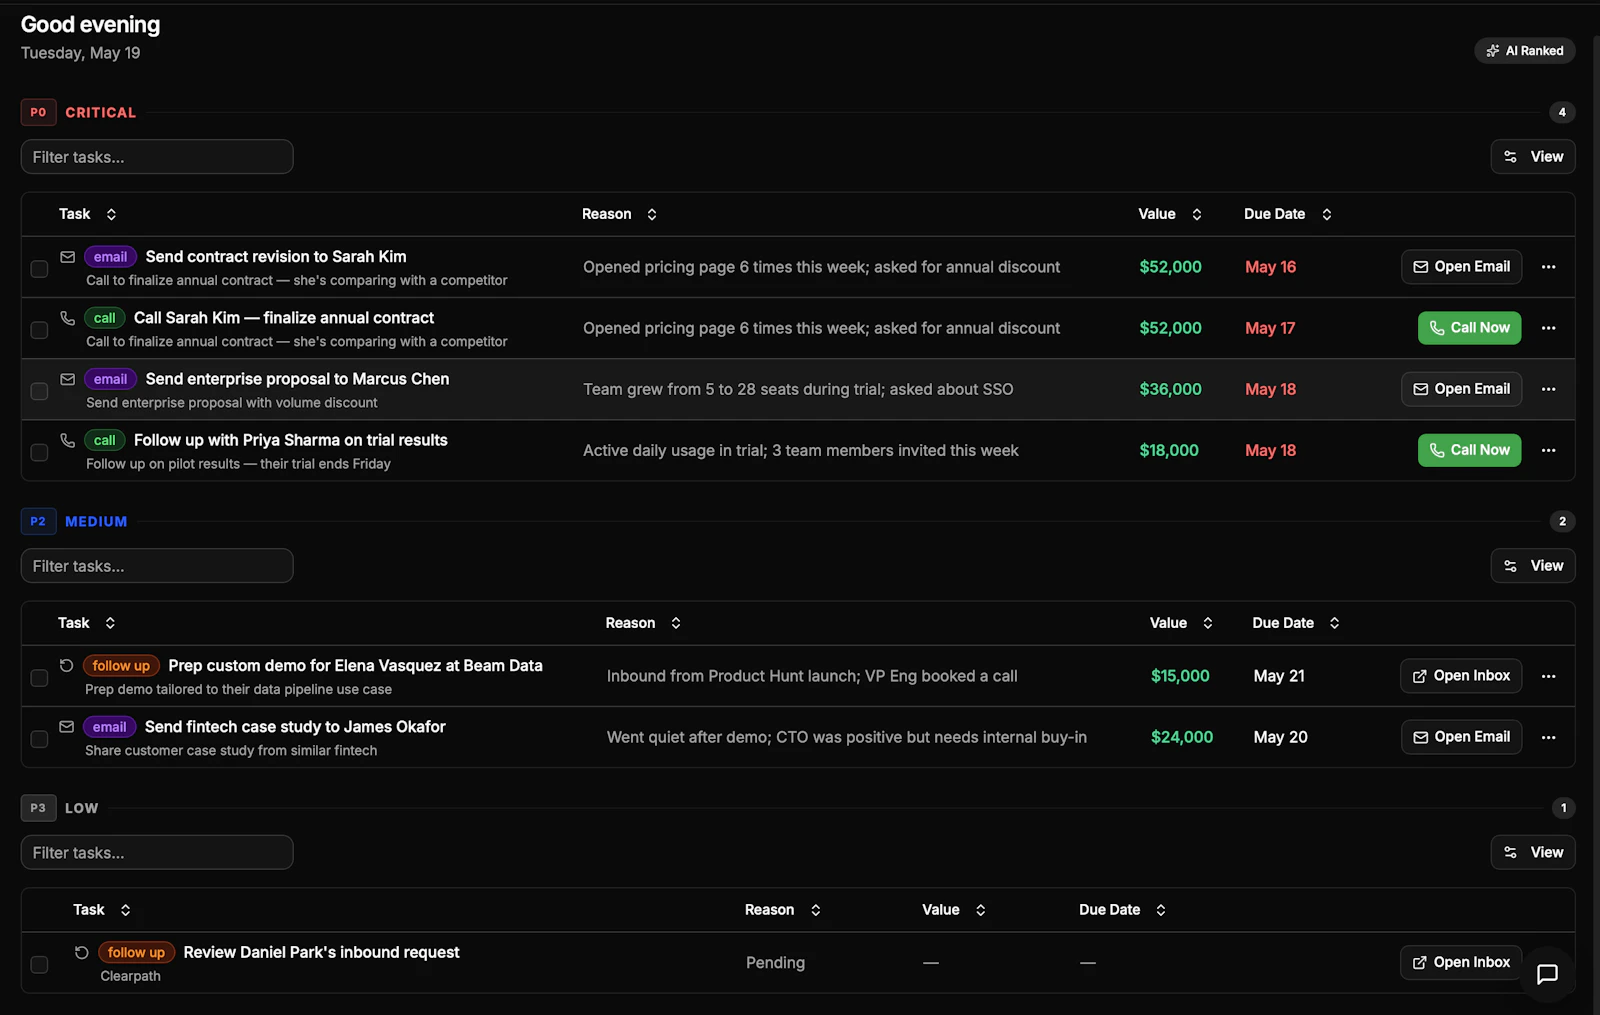Click follow-up refresh icon in Daniel Park row
Screen dimensions: 1600x1015
point(82,953)
